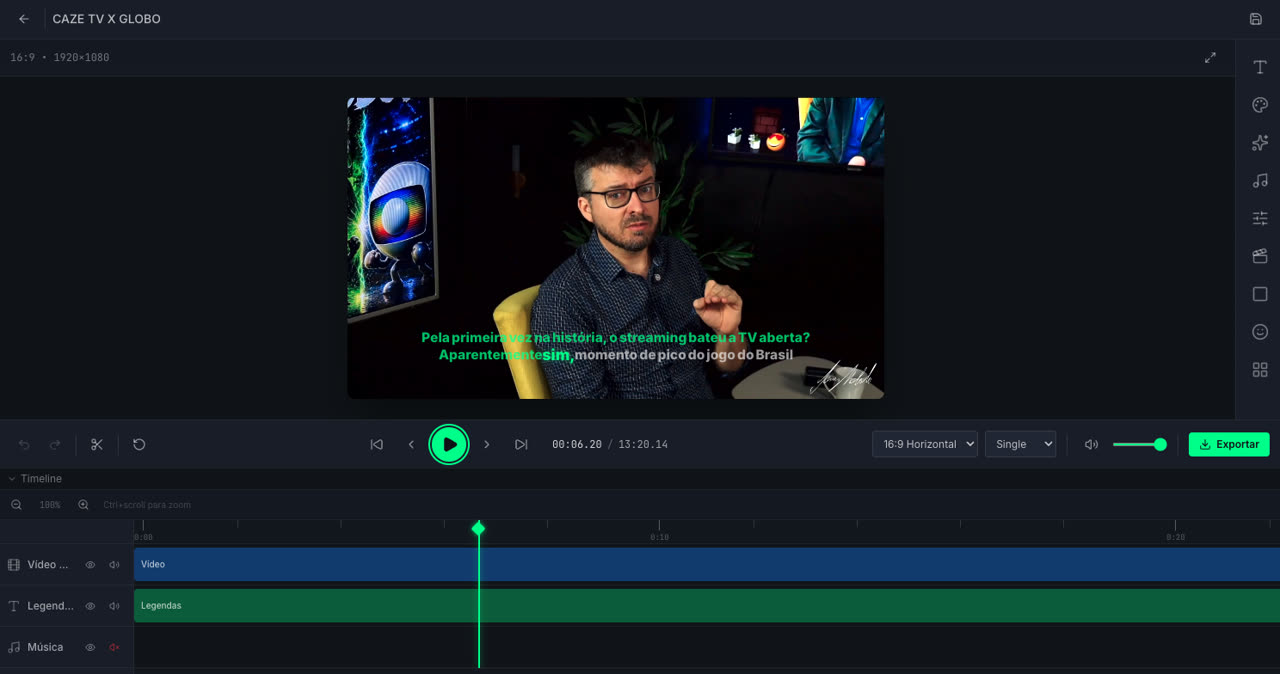The image size is (1280, 674).
Task: Hide the Legendas track with eye icon
Action: 90,606
